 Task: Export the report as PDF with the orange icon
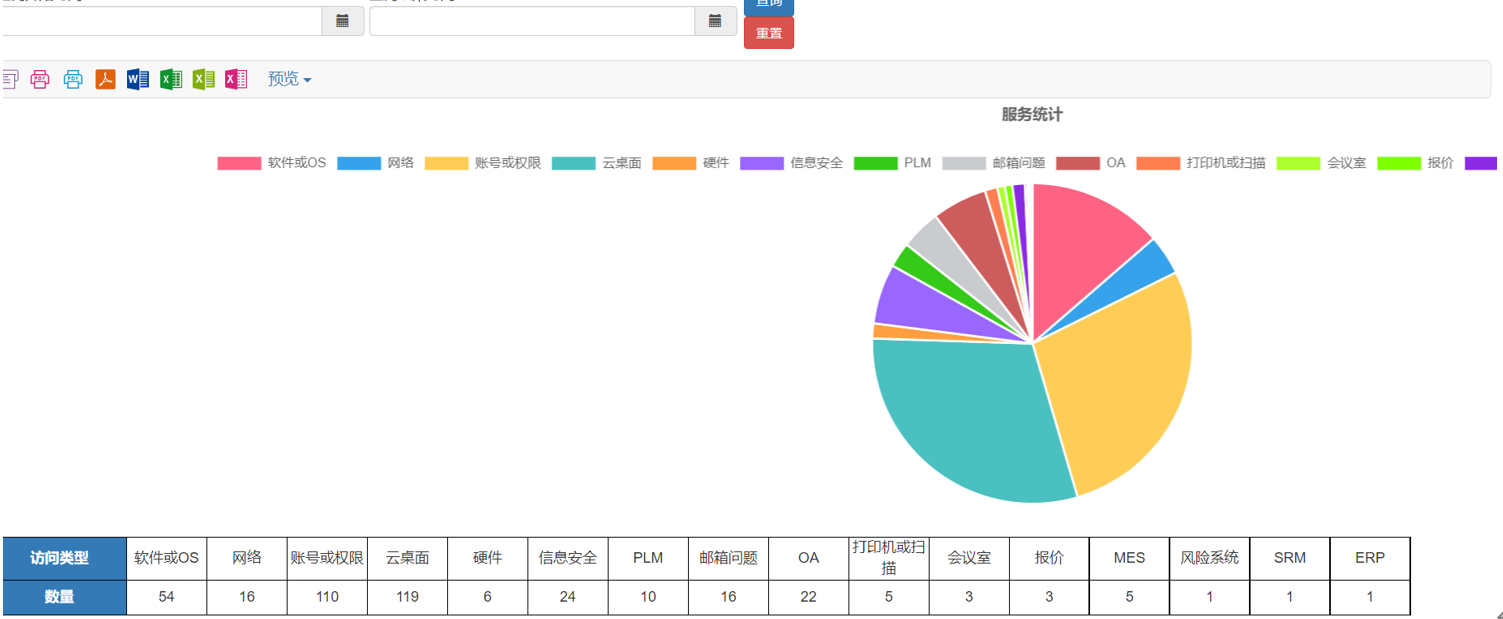click(105, 79)
